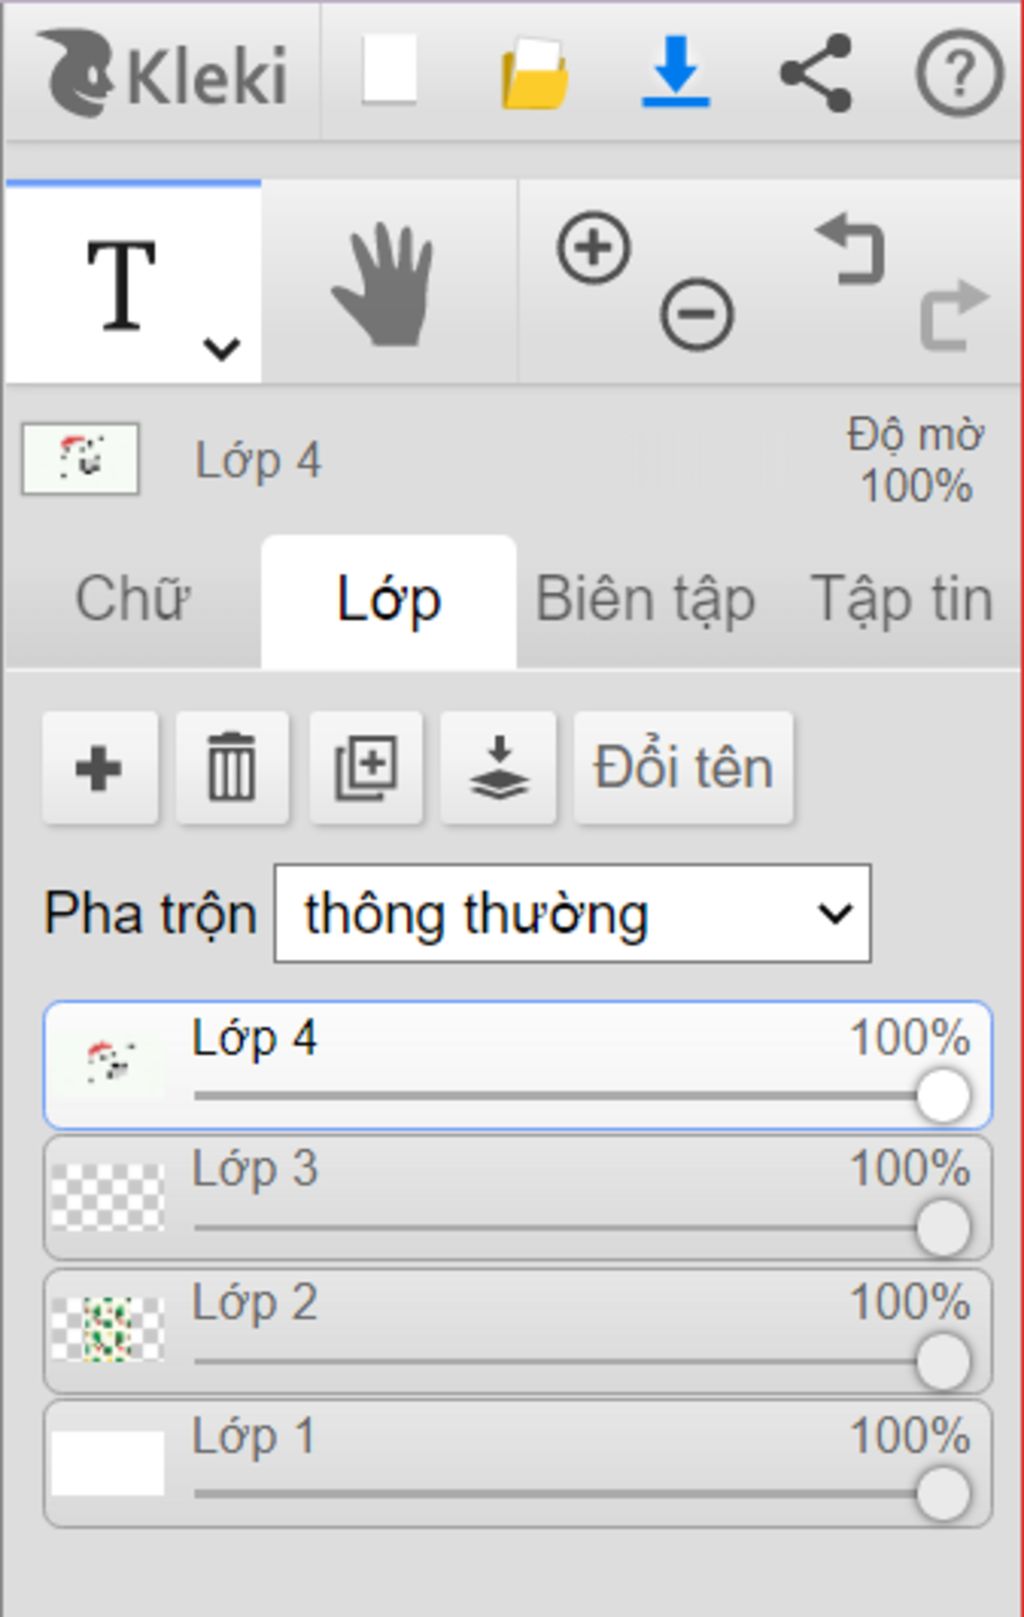This screenshot has width=1024, height=1617.
Task: Click the Lớp 3 opacity slider handle
Action: [x=943, y=1229]
